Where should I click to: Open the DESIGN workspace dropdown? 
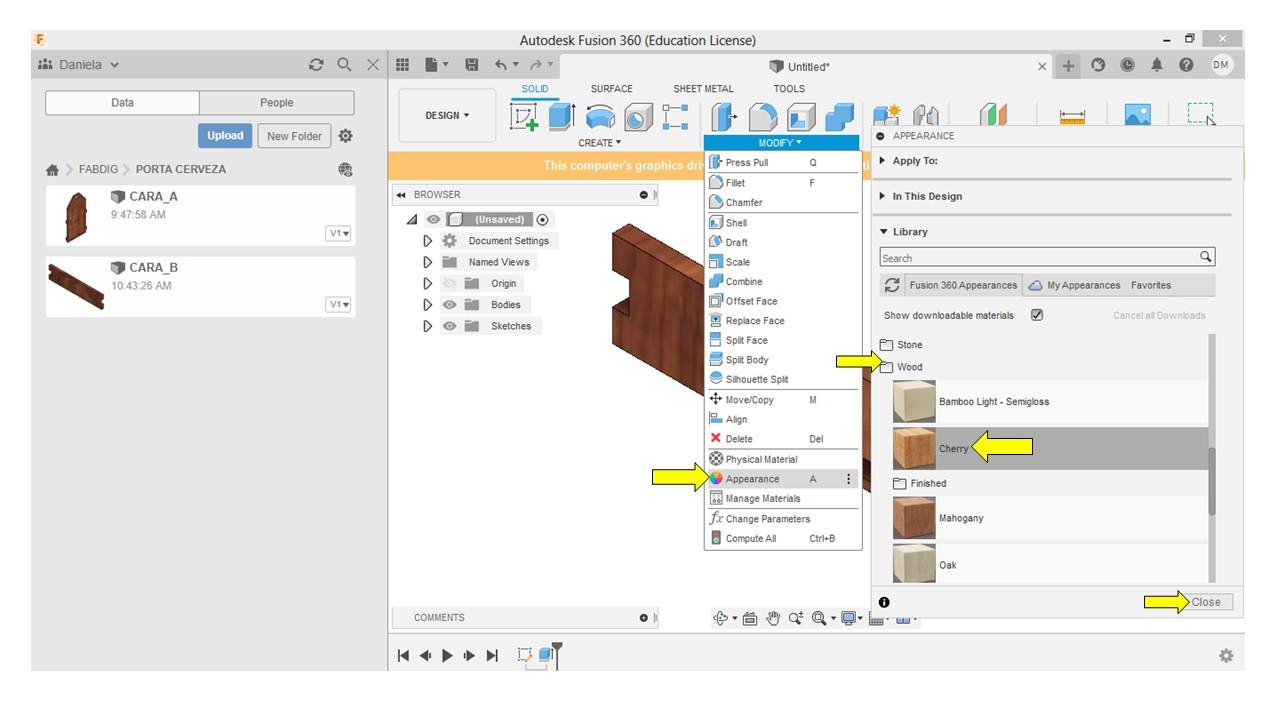tap(447, 116)
